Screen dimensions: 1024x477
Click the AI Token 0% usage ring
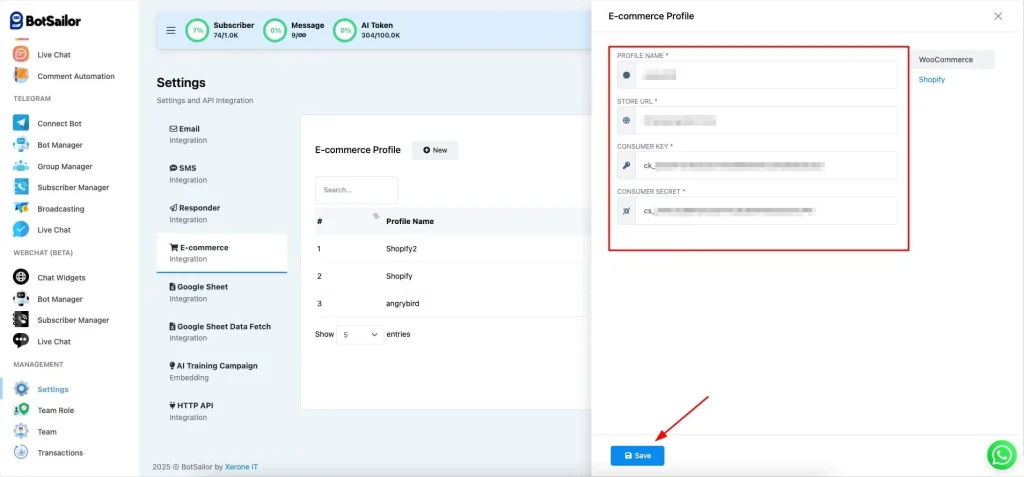(345, 30)
